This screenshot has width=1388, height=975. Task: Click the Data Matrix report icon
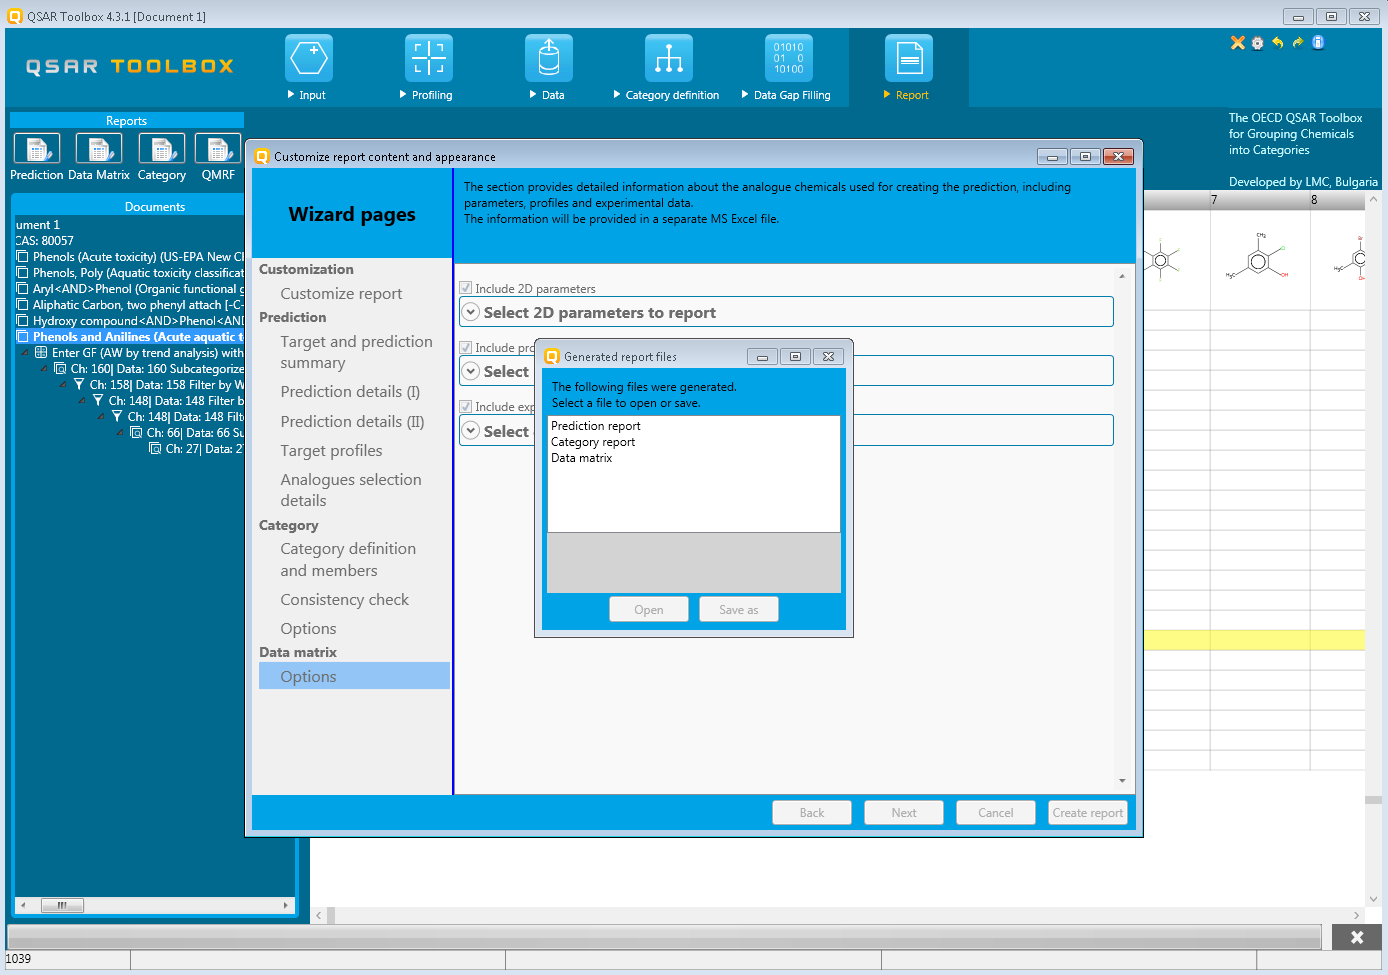tap(99, 150)
